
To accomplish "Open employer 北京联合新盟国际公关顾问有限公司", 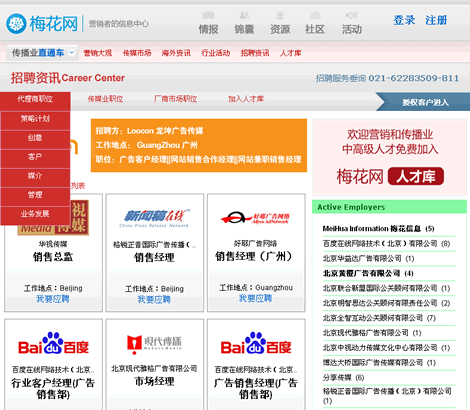I will (x=386, y=288).
